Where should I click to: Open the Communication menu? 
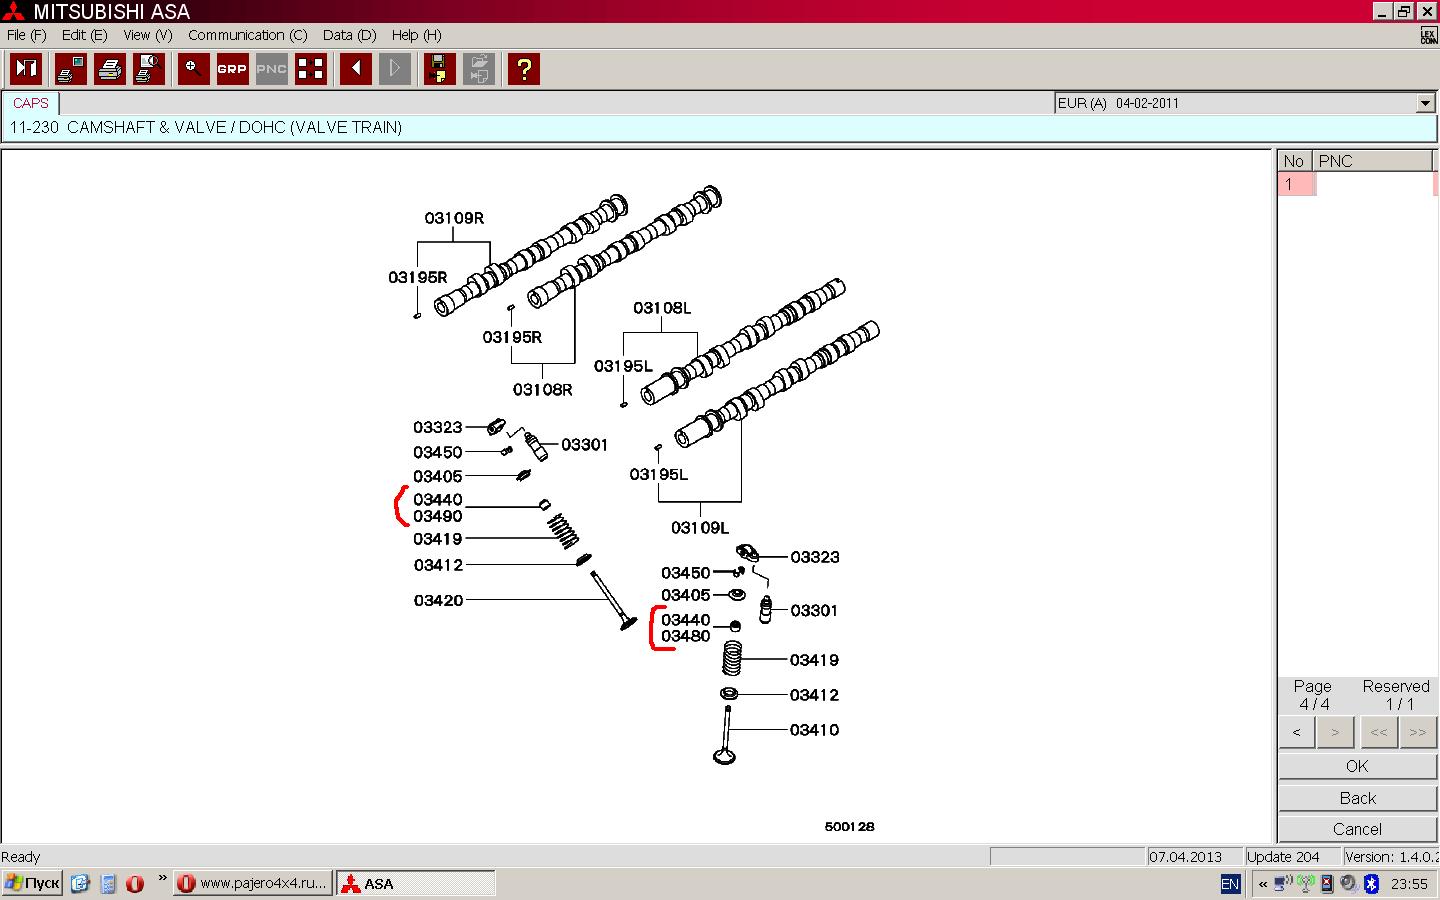(x=247, y=35)
